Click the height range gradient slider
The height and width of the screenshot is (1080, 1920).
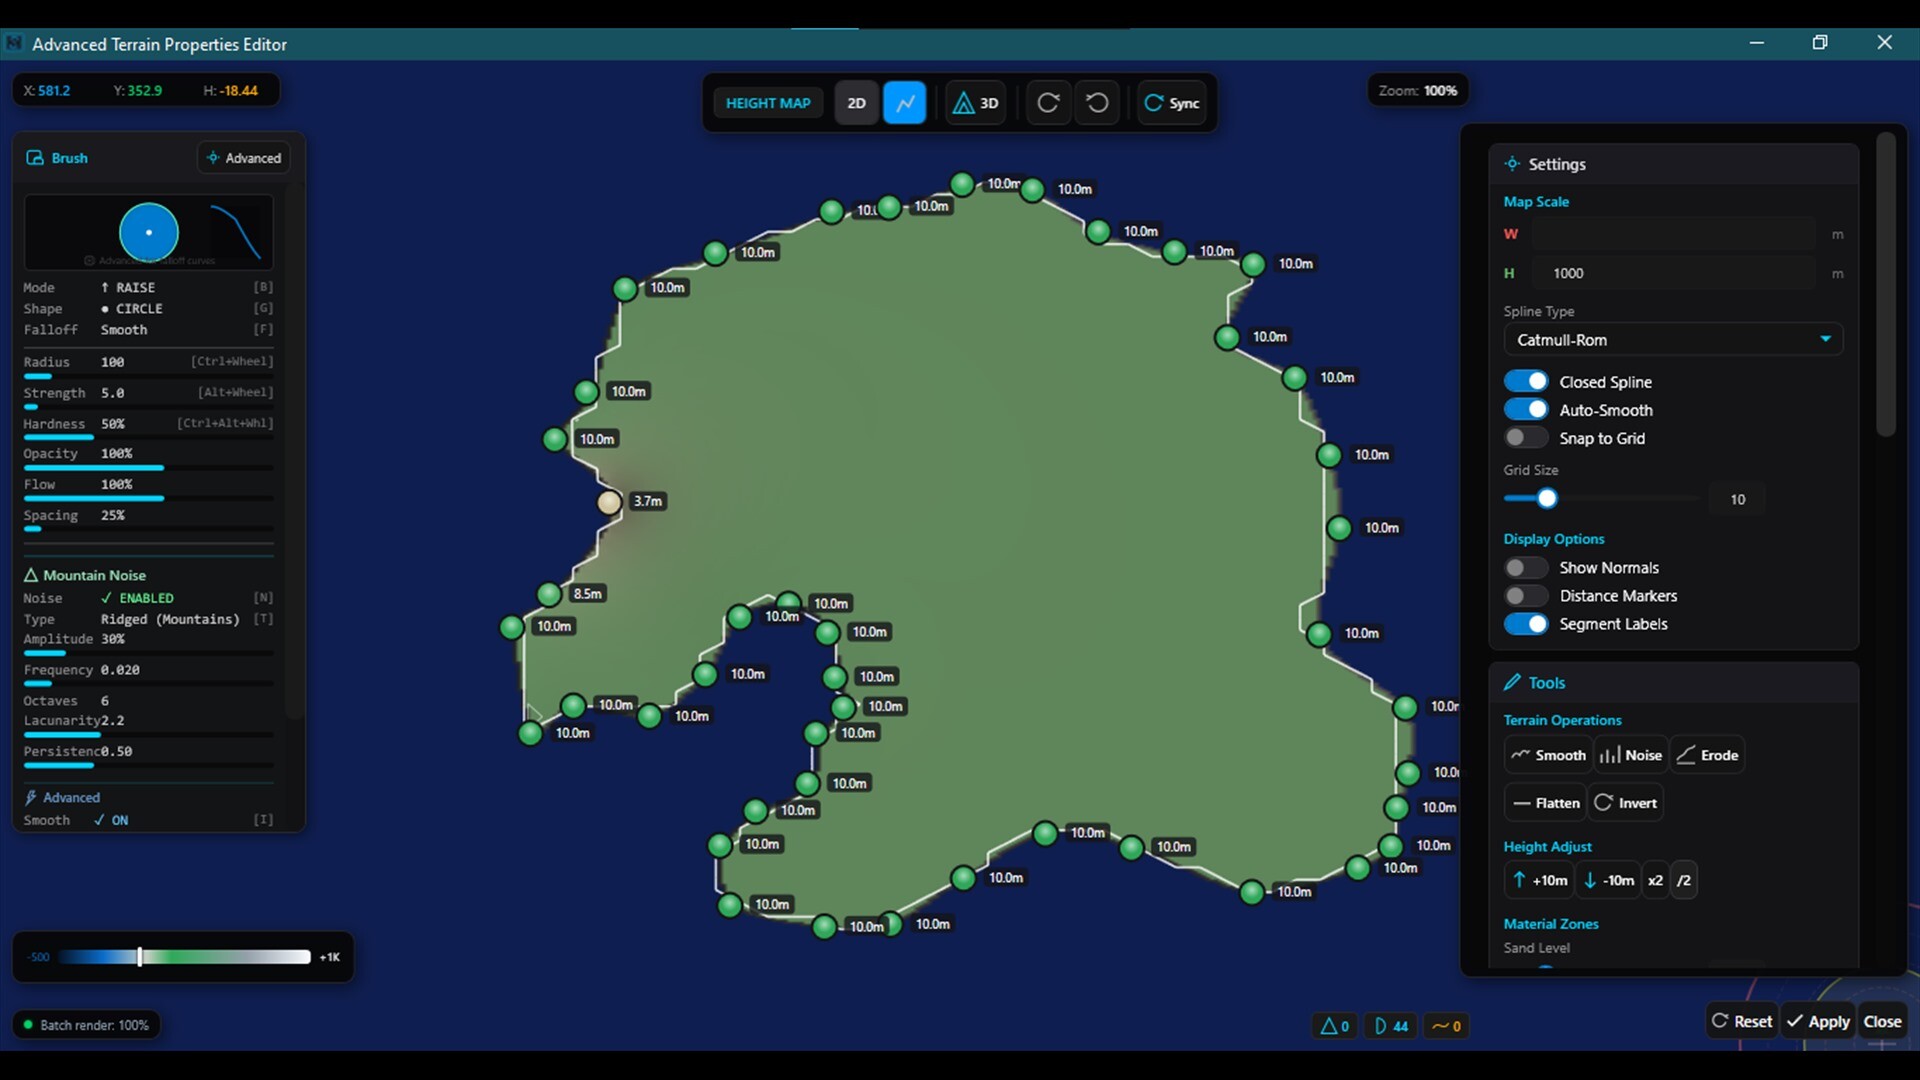click(184, 957)
